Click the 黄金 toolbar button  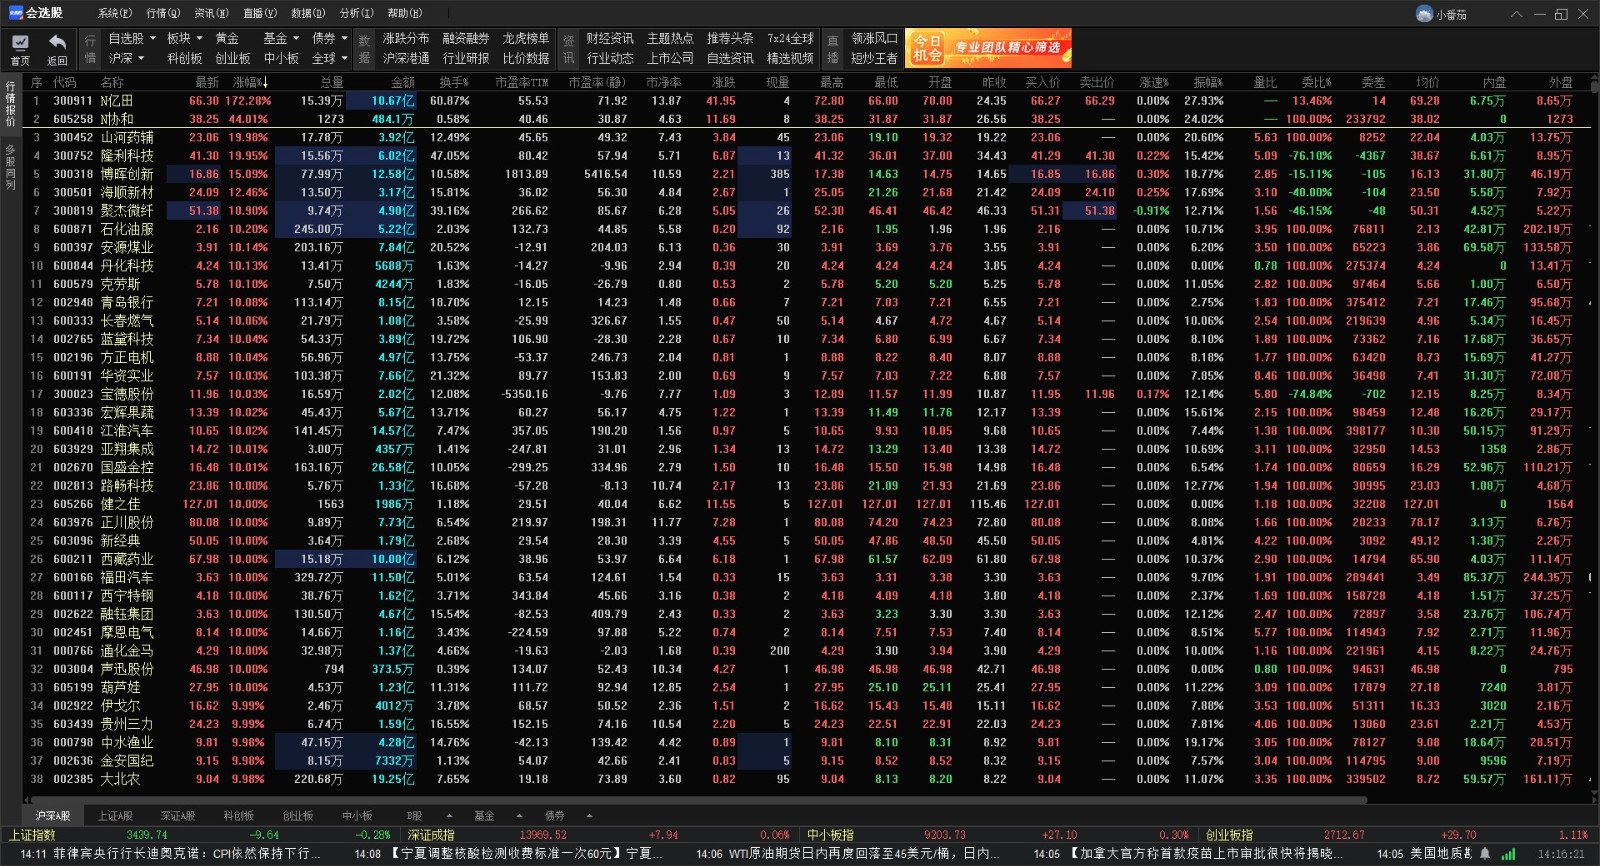(x=228, y=38)
